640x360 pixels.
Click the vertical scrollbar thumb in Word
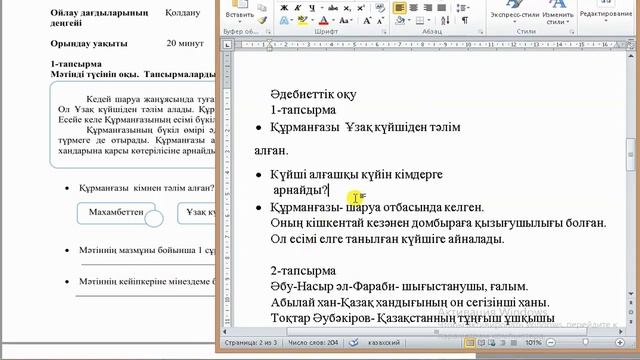631,155
